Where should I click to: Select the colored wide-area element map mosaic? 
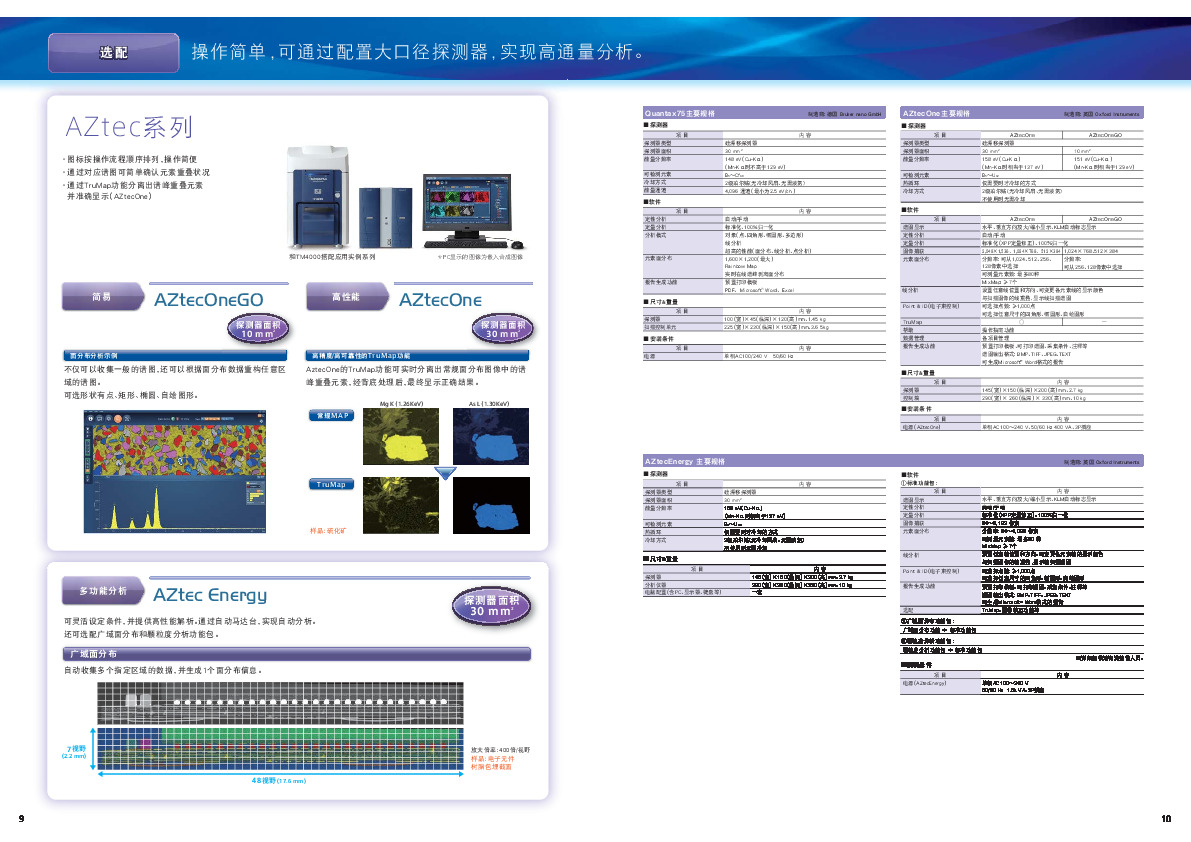[280, 749]
